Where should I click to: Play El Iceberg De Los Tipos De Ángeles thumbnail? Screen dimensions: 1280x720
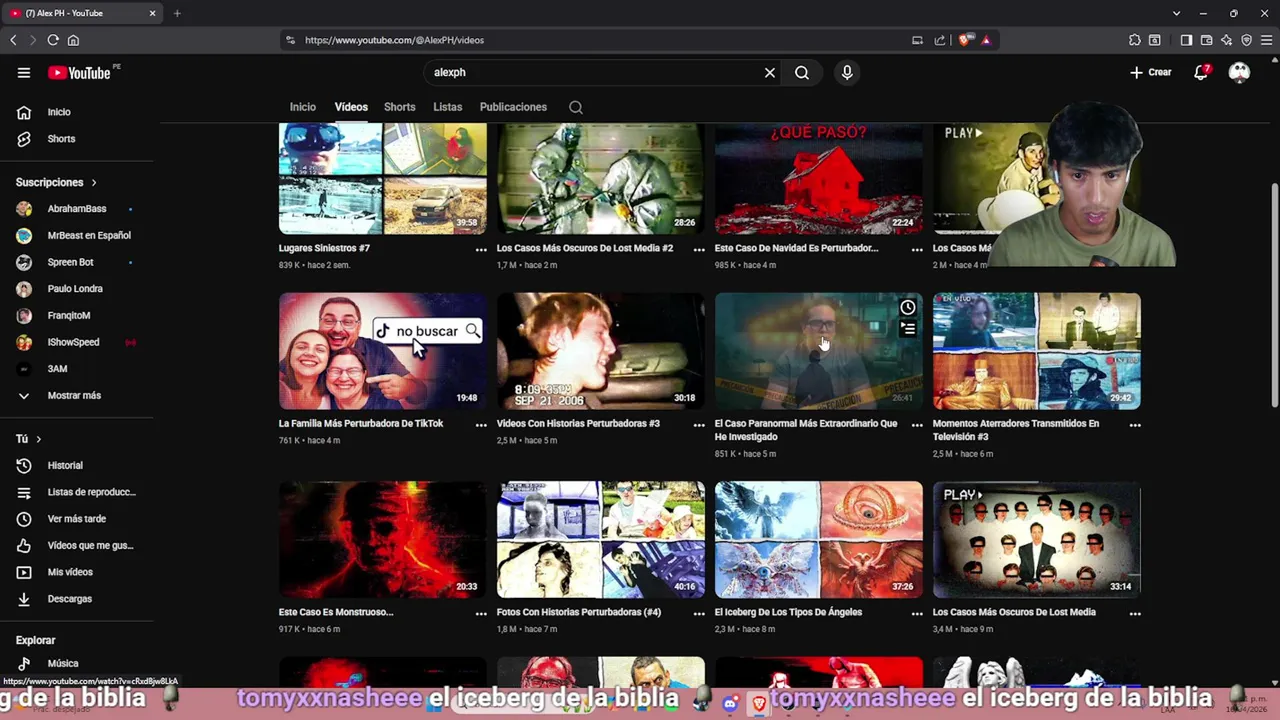pyautogui.click(x=819, y=540)
